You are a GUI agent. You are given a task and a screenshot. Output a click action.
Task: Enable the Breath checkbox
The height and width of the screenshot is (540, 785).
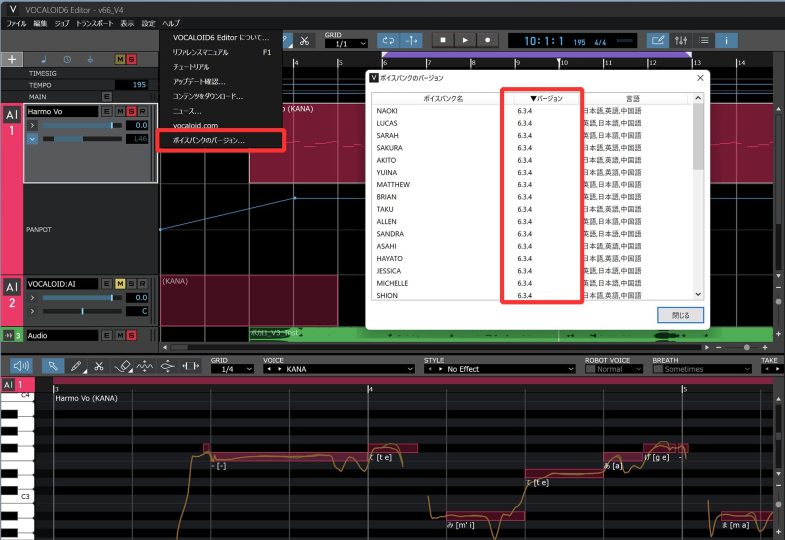click(658, 369)
